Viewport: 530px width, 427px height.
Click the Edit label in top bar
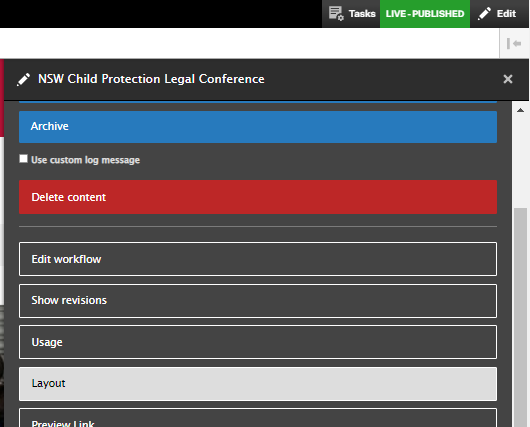(506, 14)
